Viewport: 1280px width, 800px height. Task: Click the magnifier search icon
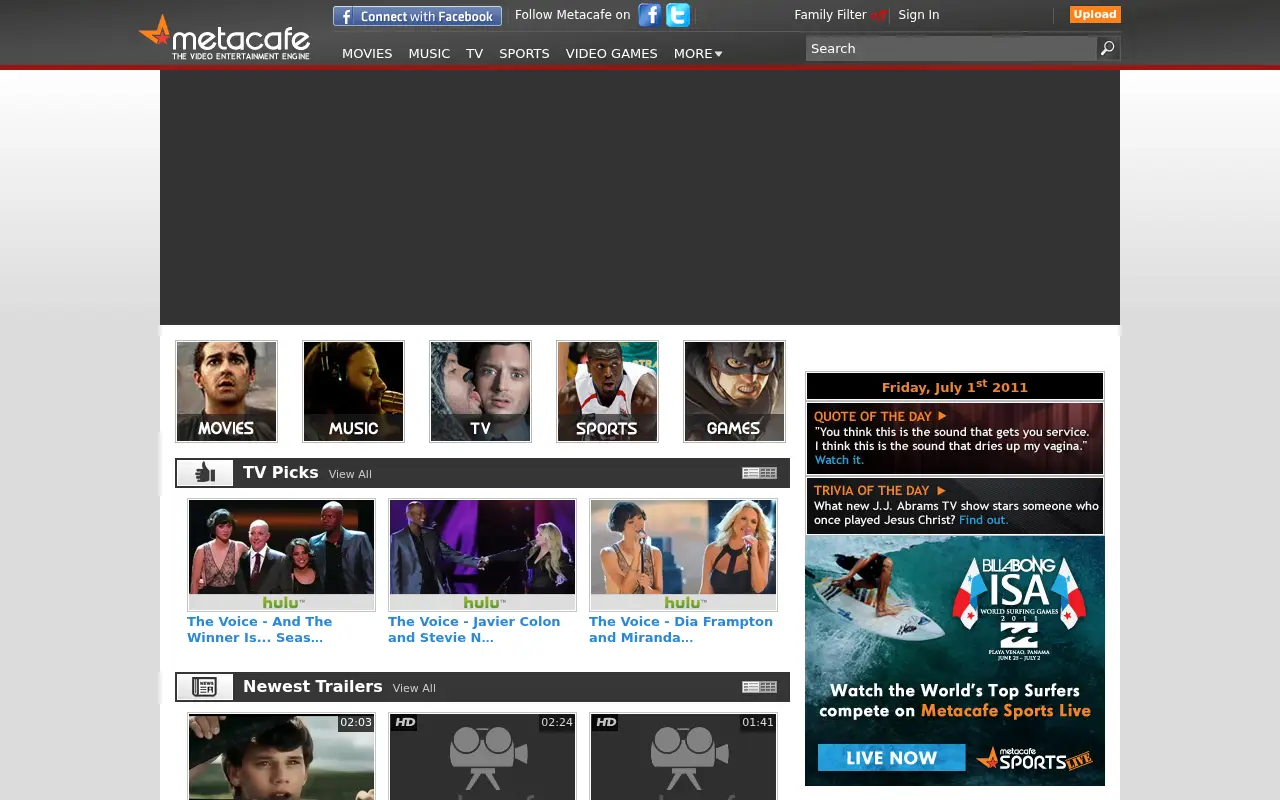(x=1107, y=48)
